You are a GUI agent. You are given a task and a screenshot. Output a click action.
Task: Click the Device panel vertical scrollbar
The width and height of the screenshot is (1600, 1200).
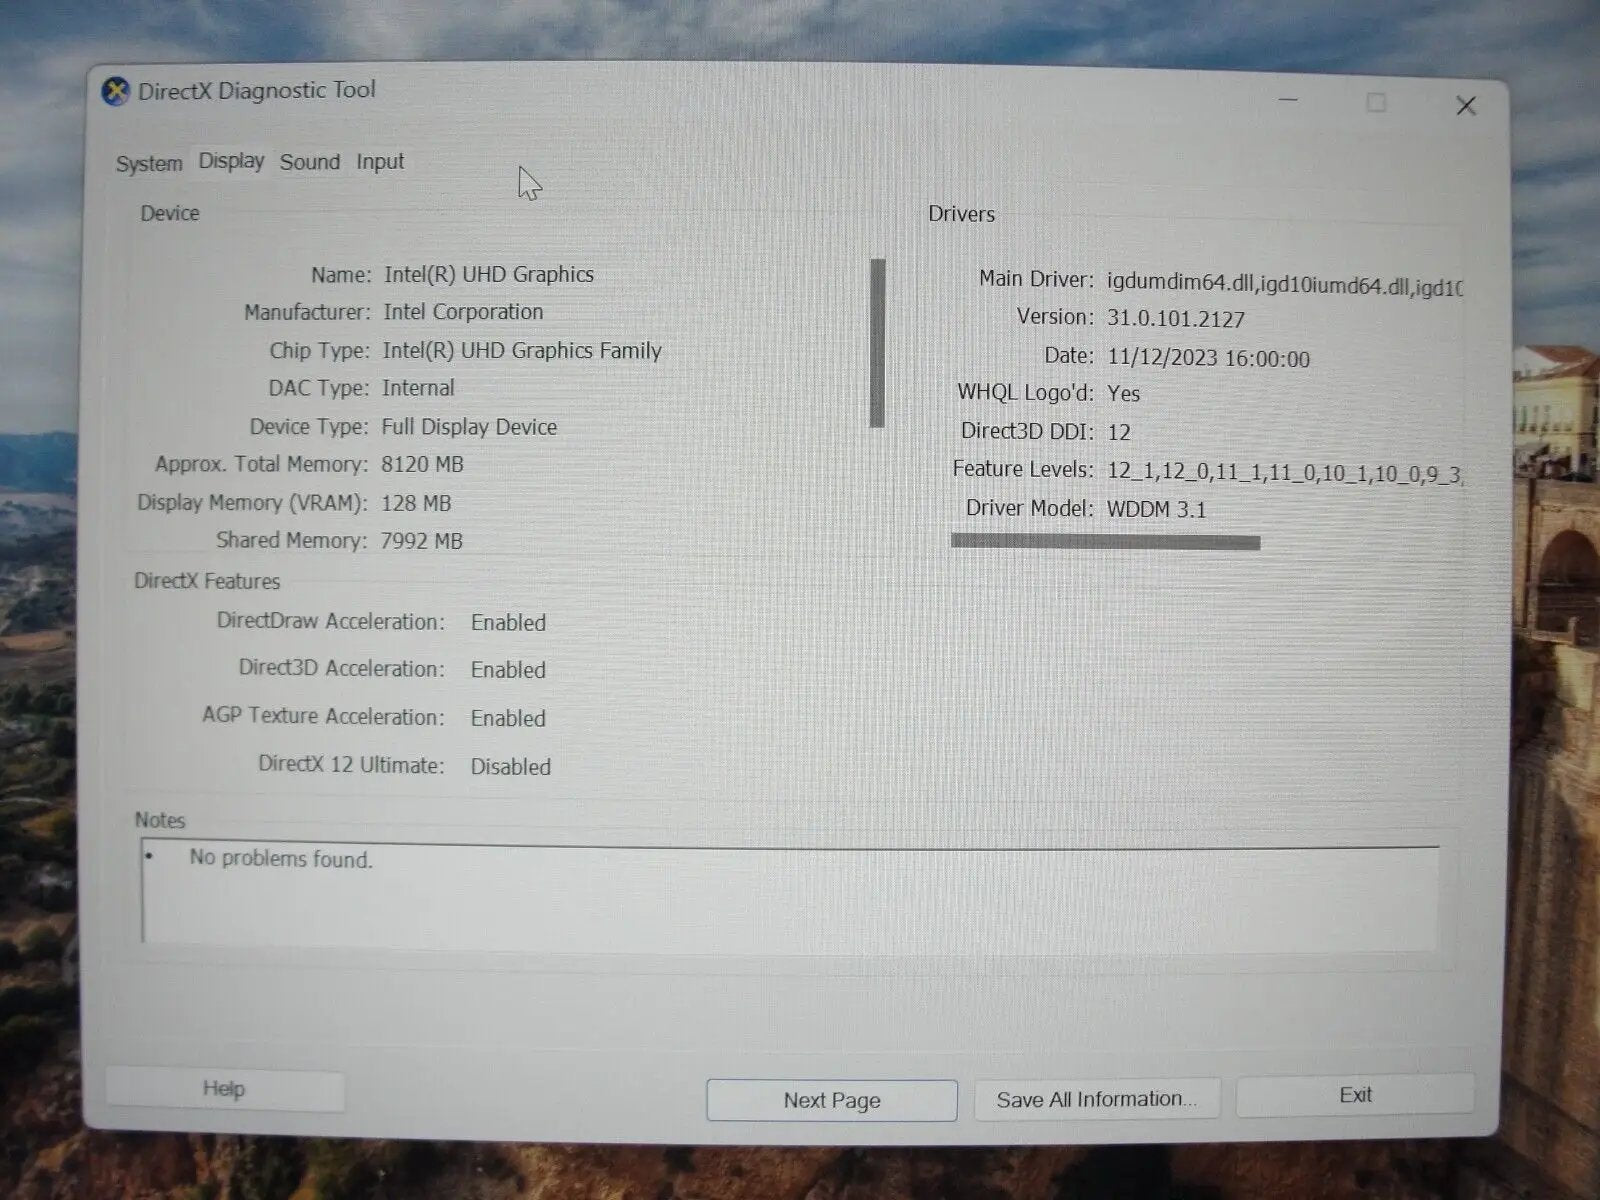(x=878, y=343)
